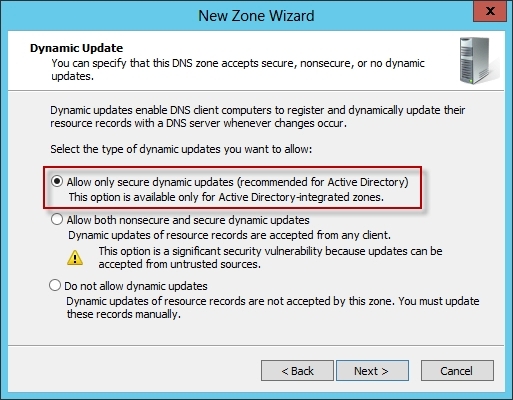
Task: Click the 'recommended for Active Directory' option label
Action: point(237,182)
